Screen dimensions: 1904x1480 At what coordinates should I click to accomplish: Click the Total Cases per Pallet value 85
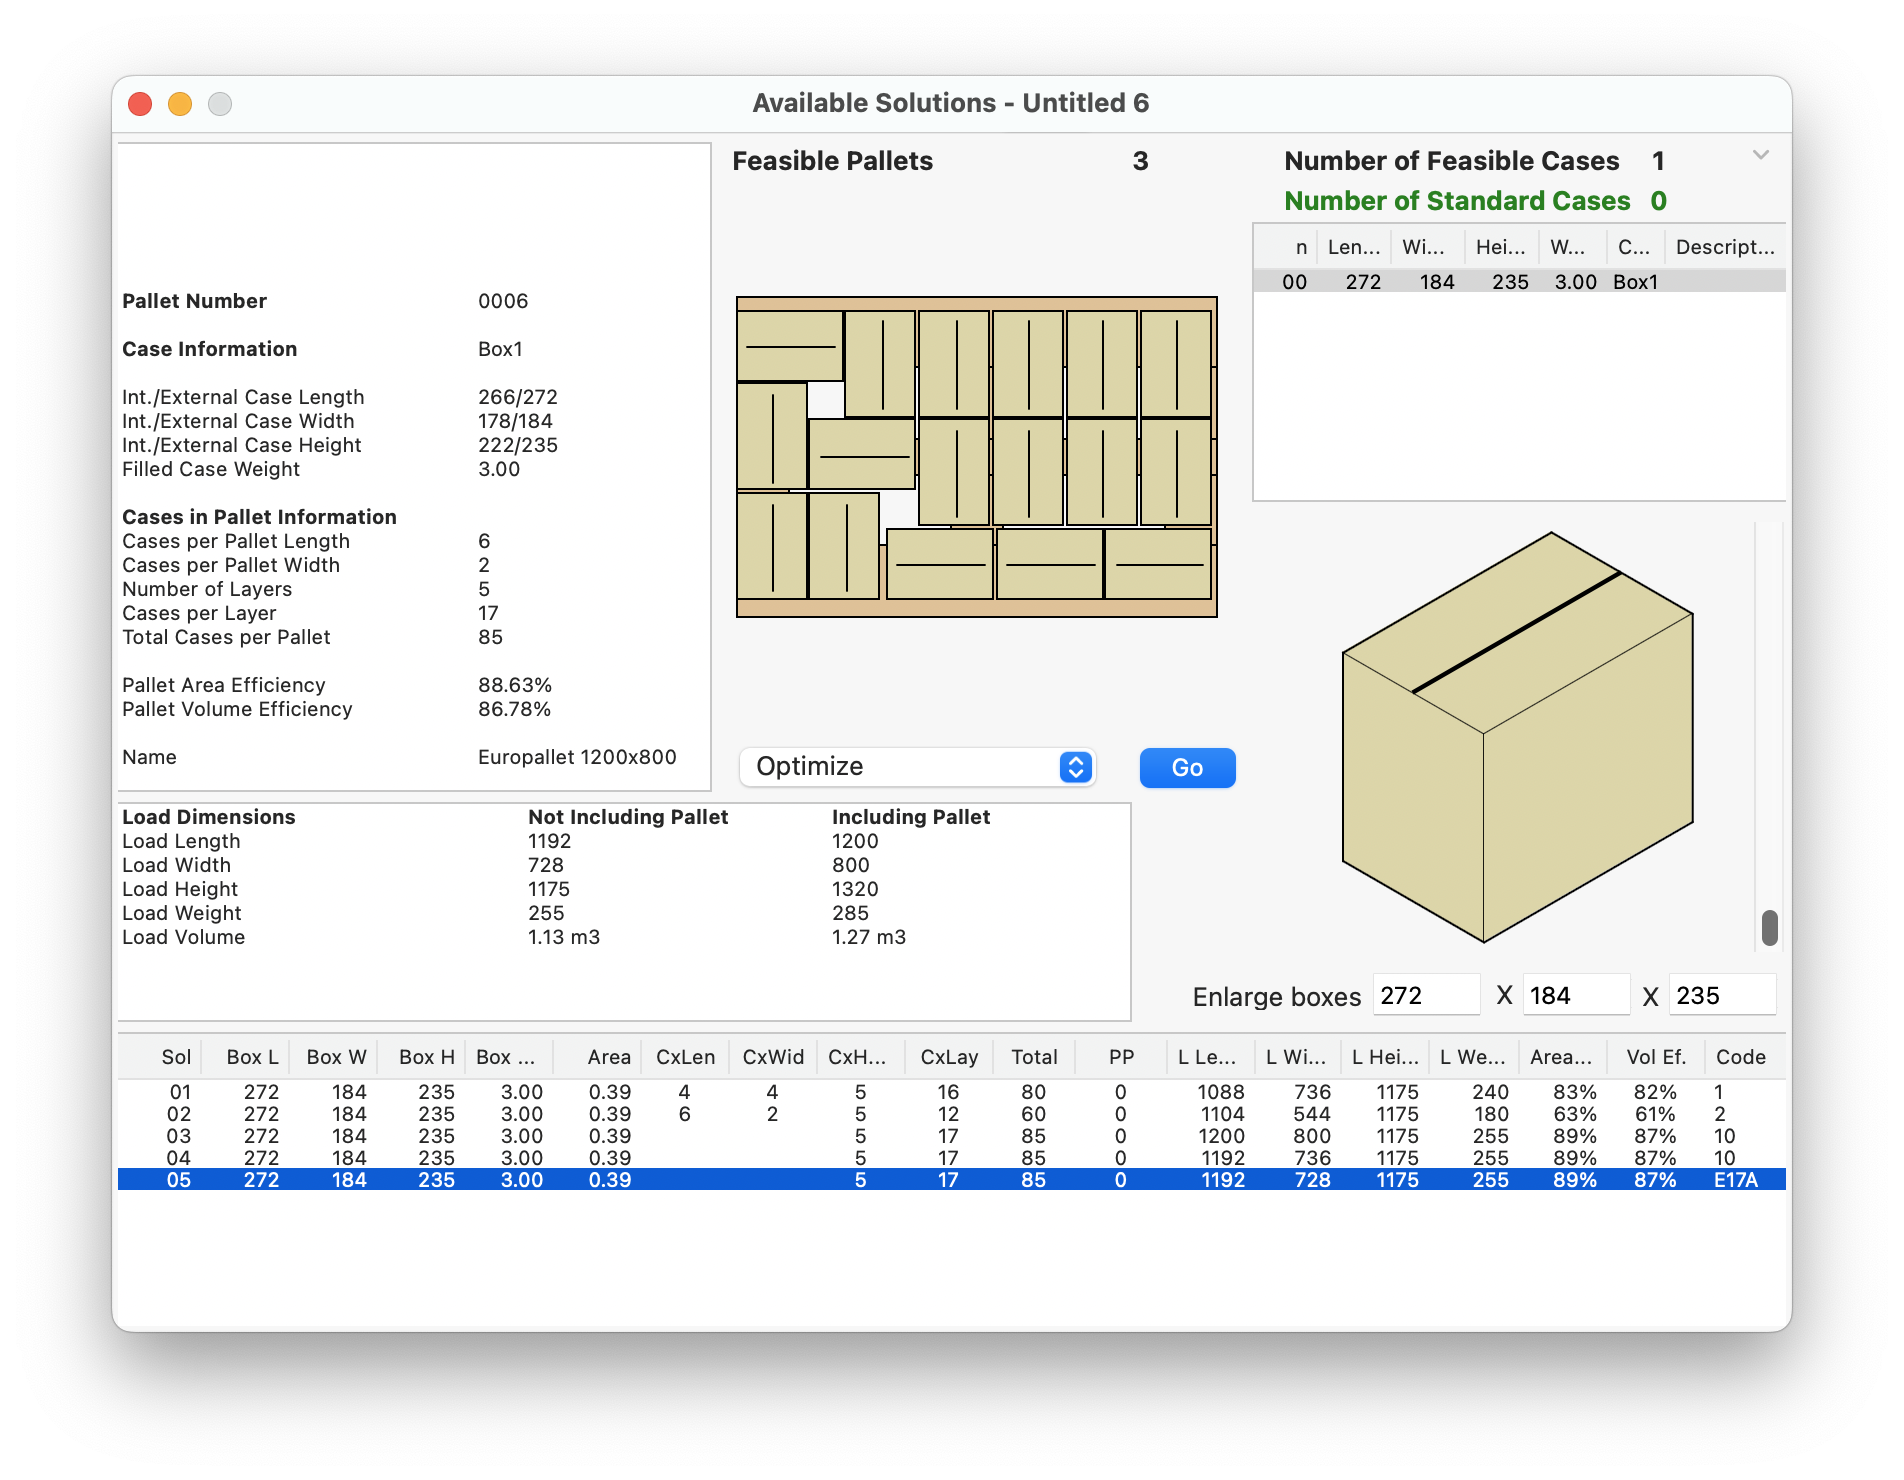click(490, 637)
